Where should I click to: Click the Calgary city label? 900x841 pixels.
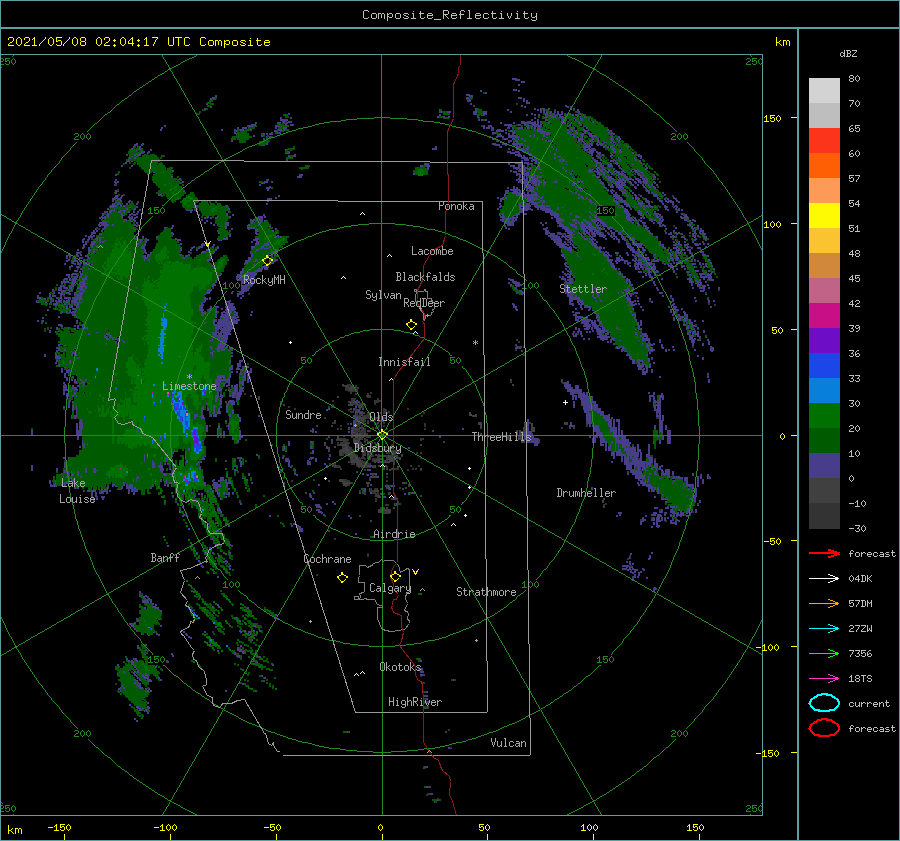pos(390,588)
